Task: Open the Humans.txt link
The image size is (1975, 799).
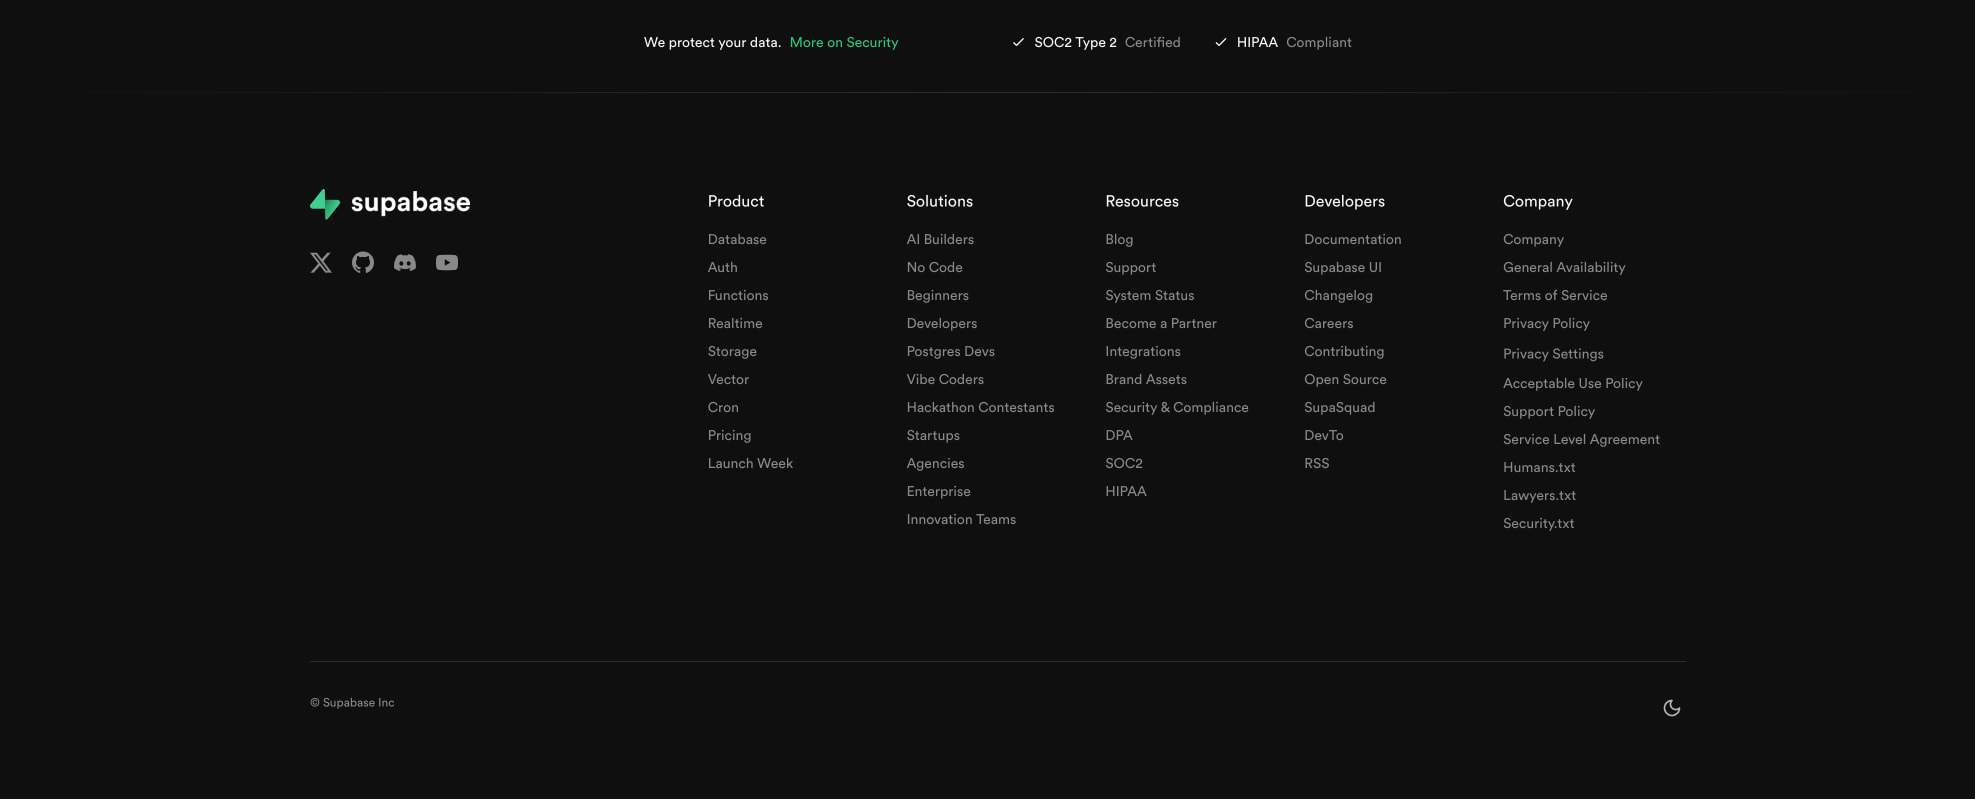Action: (1539, 467)
